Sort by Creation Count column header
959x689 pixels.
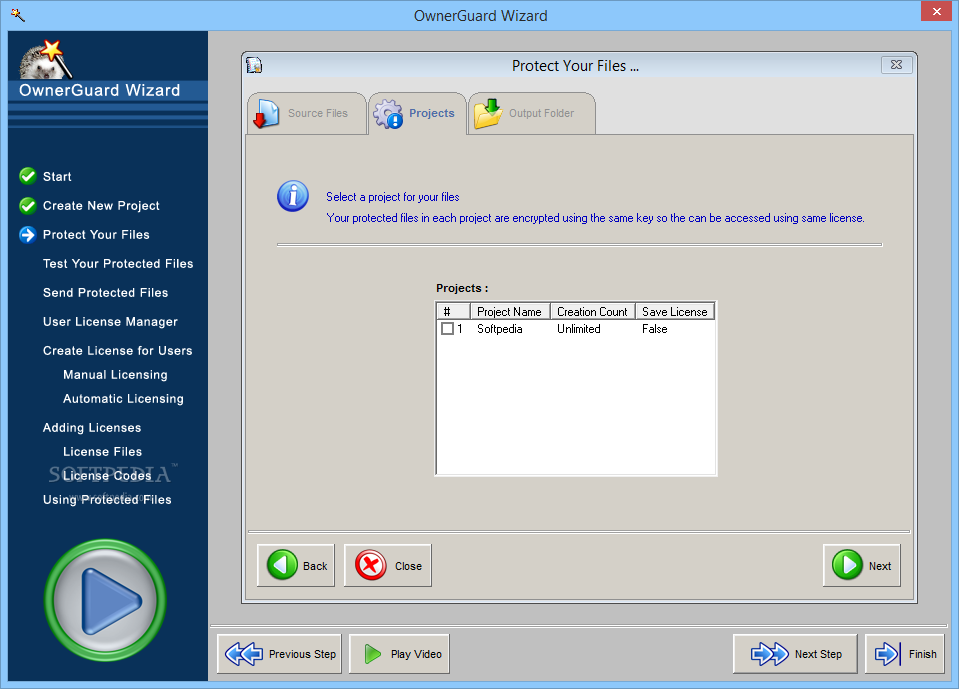click(593, 312)
